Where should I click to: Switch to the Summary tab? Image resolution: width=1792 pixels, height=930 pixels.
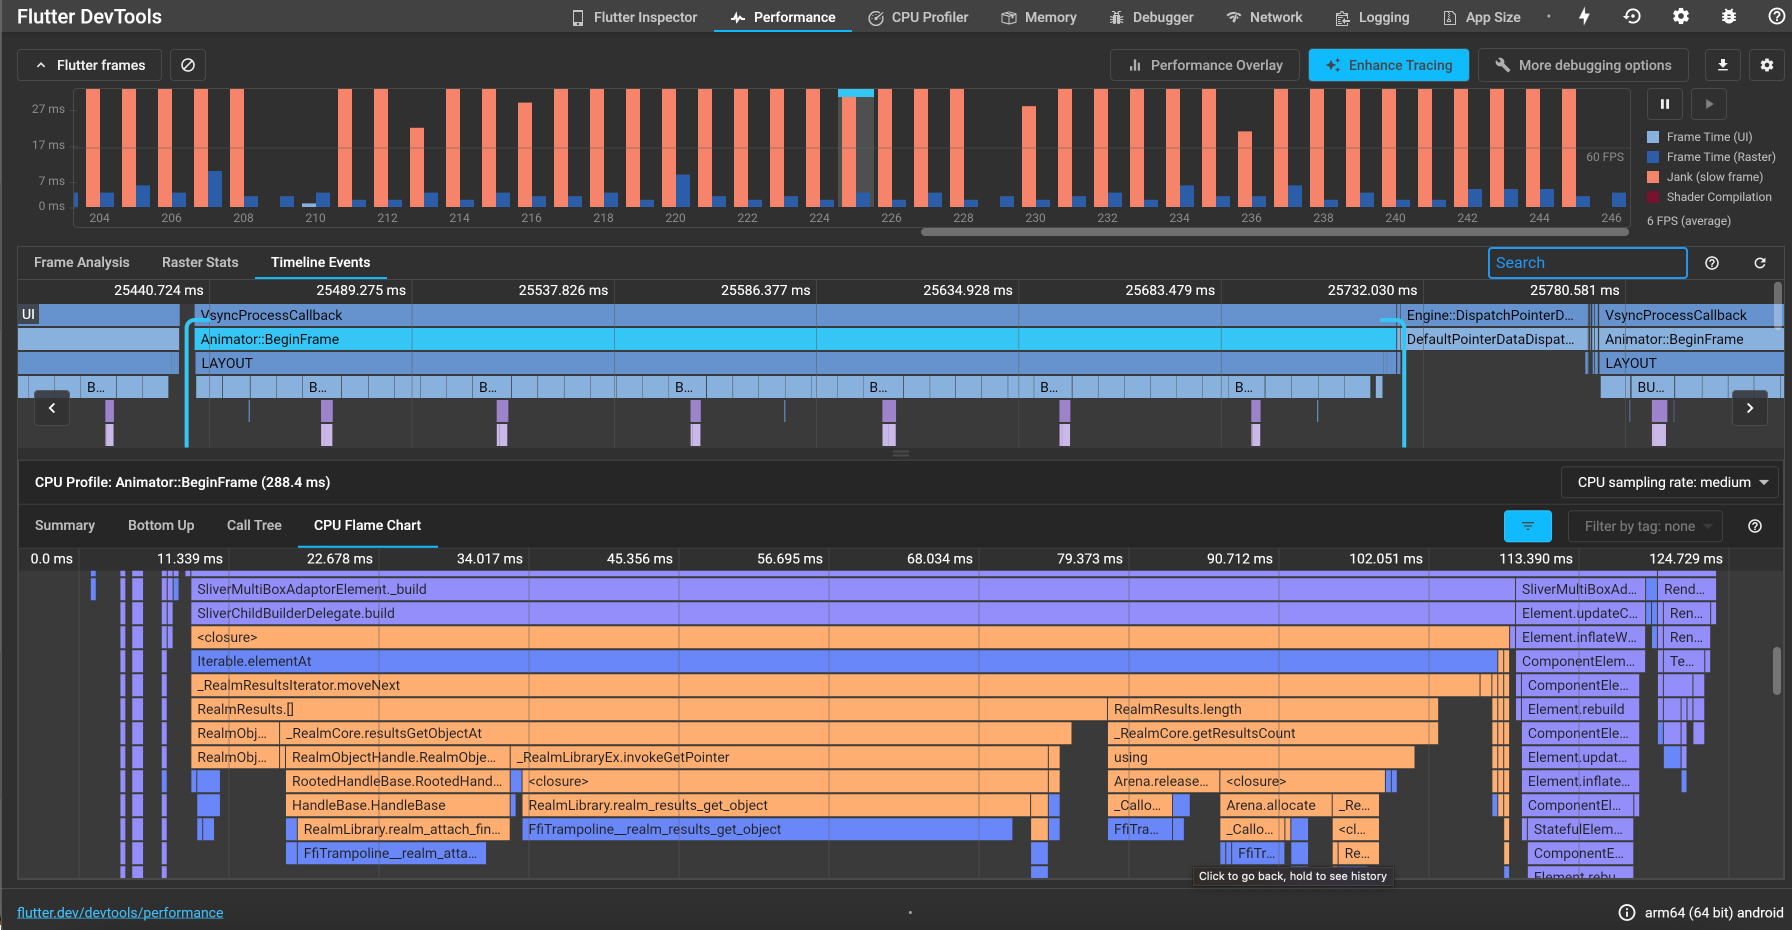tap(65, 525)
